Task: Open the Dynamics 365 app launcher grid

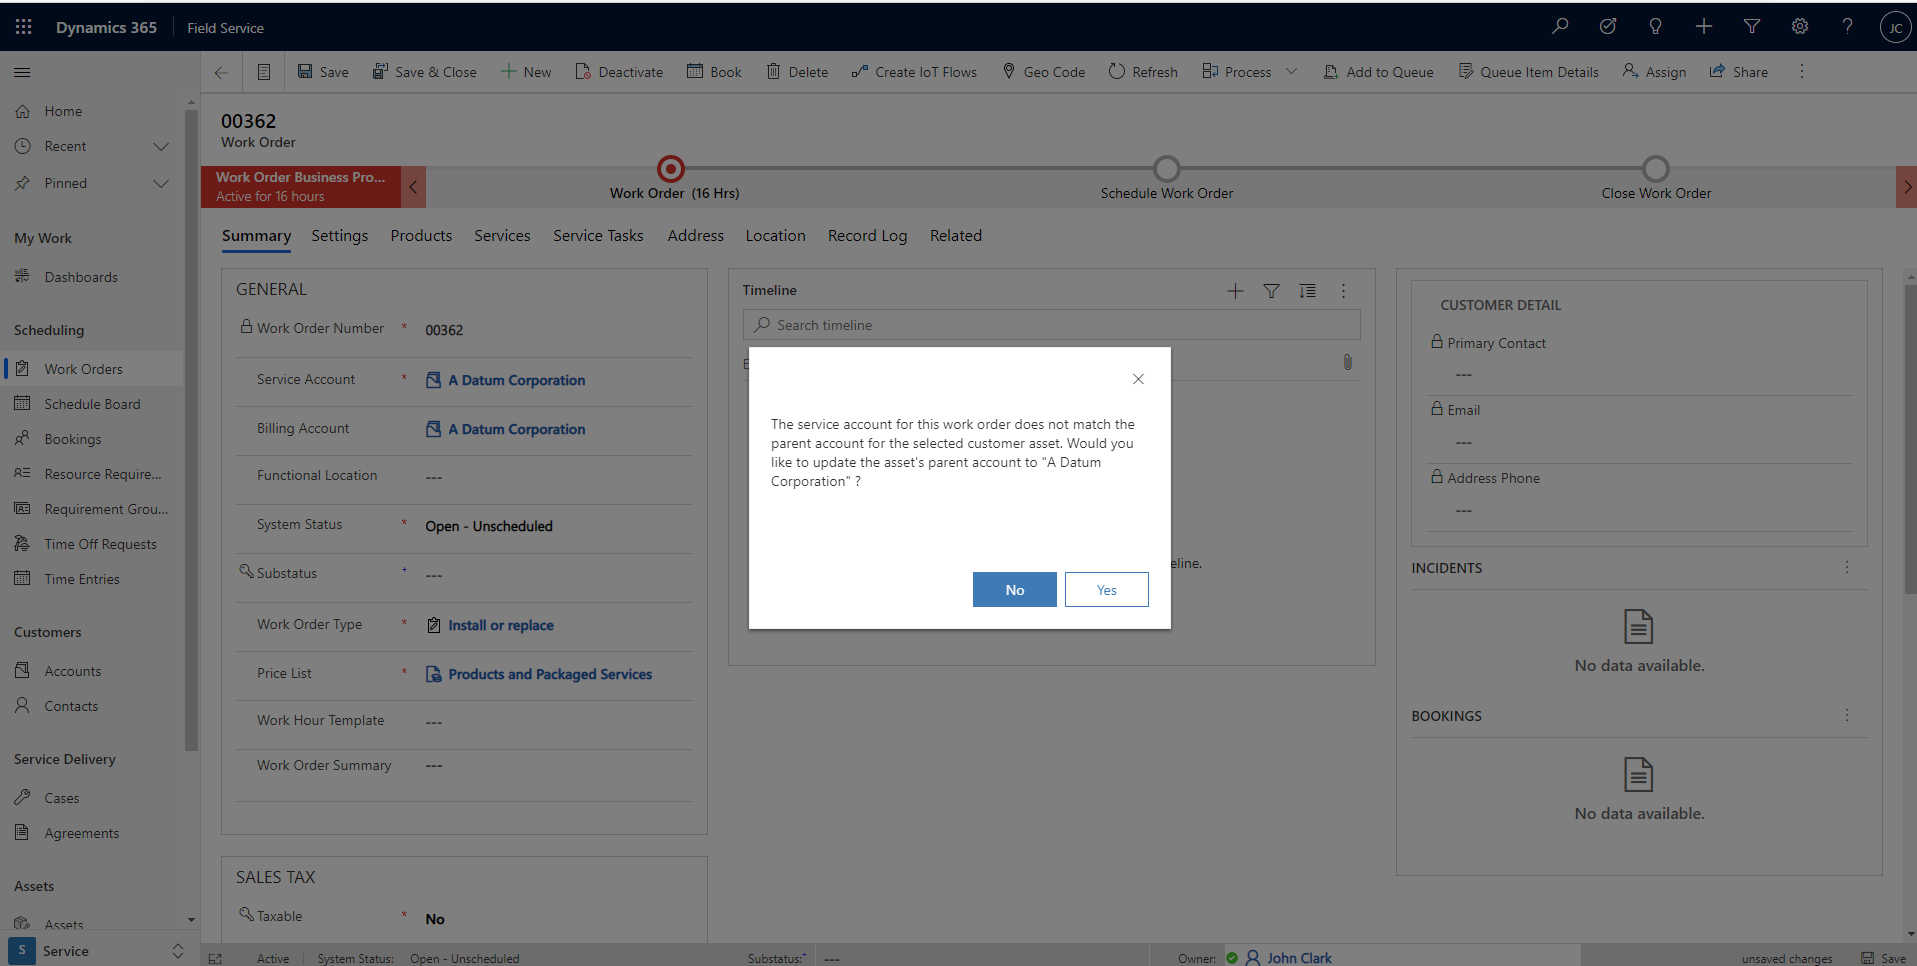Action: pyautogui.click(x=22, y=27)
